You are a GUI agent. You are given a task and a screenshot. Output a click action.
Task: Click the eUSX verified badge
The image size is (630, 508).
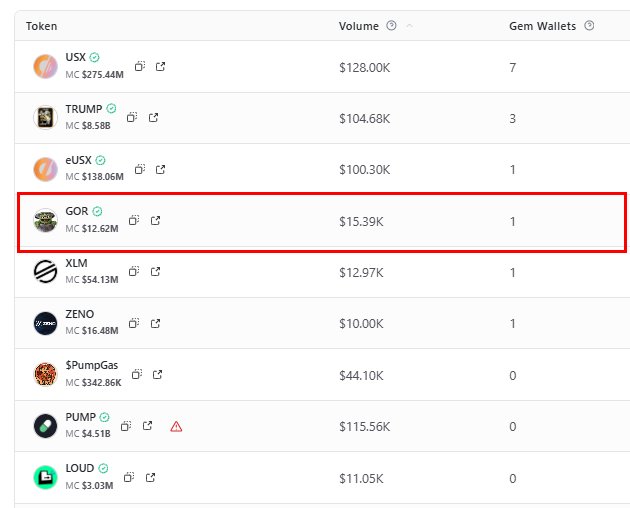pyautogui.click(x=101, y=160)
